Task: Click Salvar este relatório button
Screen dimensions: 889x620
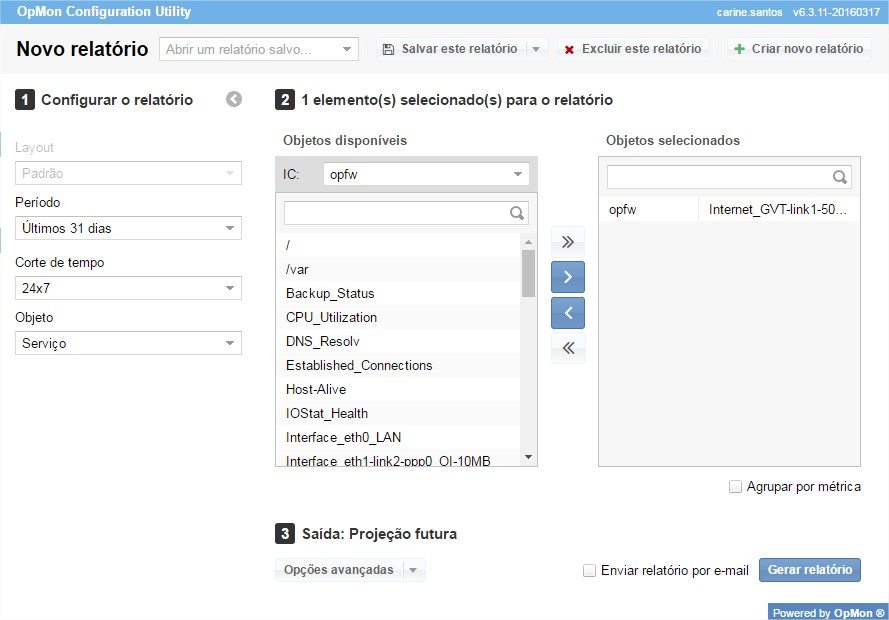Action: tap(450, 49)
